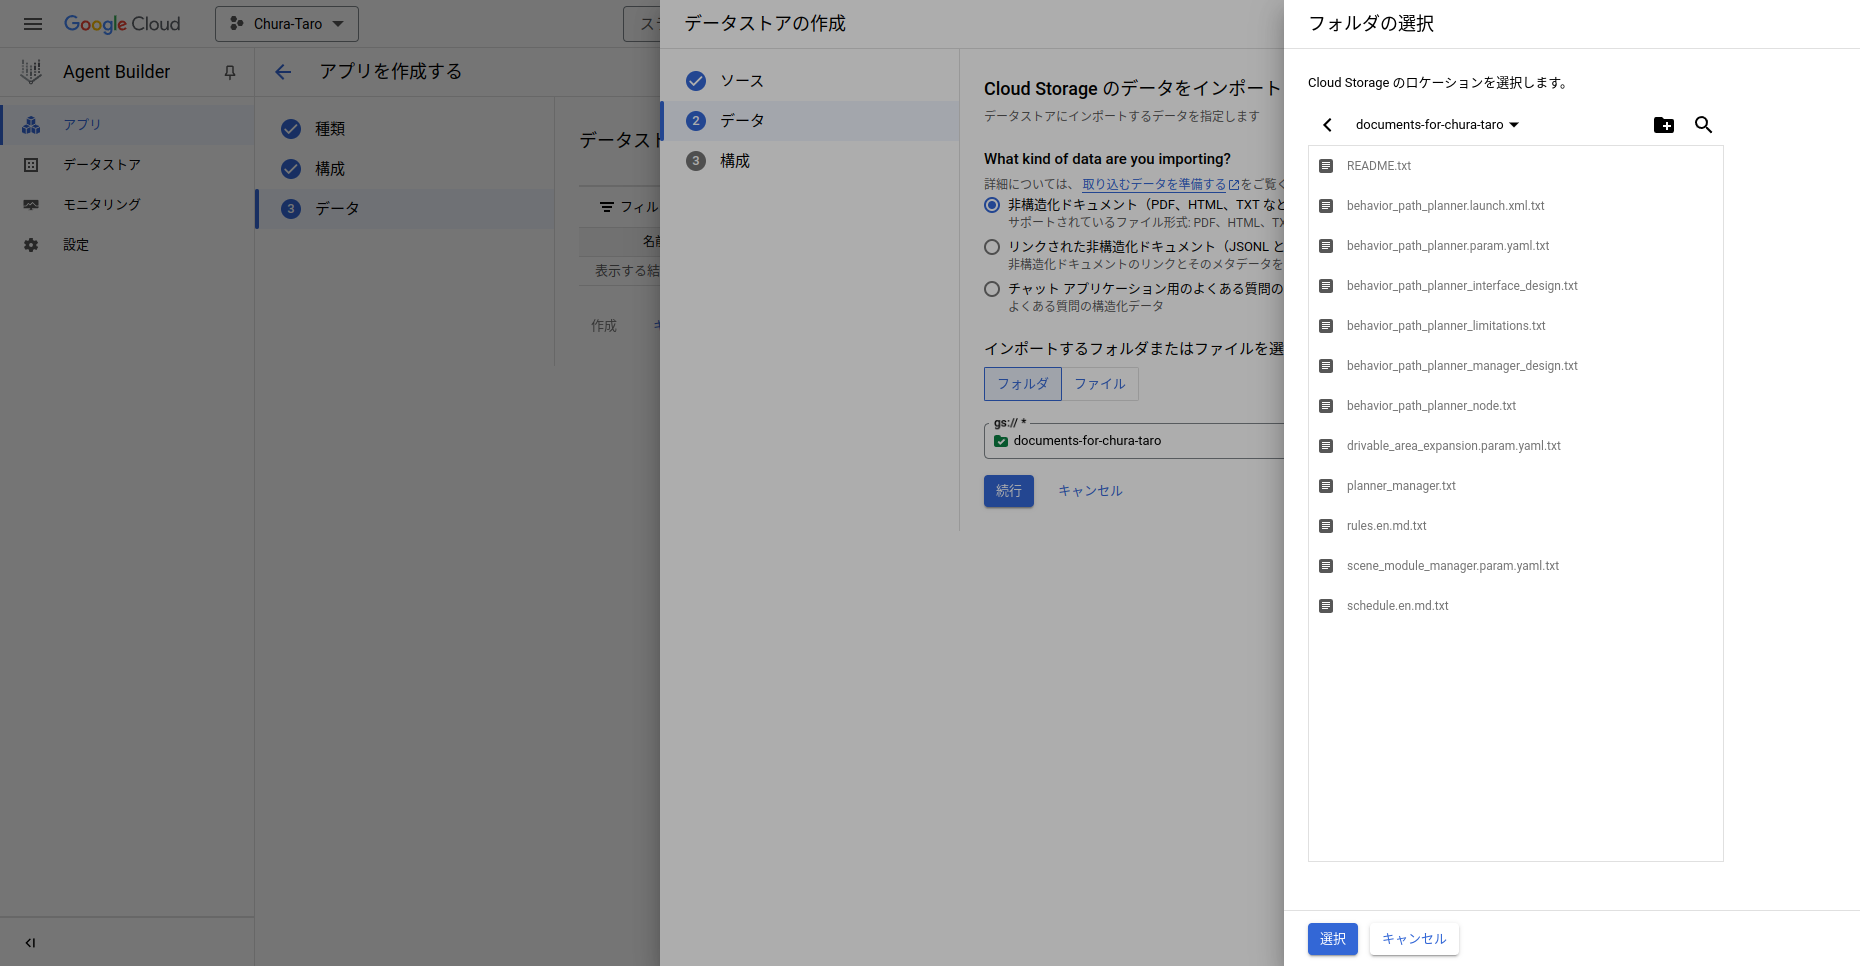This screenshot has height=966, width=1860.
Task: Select the データ step in data store wizard
Action: [810, 121]
